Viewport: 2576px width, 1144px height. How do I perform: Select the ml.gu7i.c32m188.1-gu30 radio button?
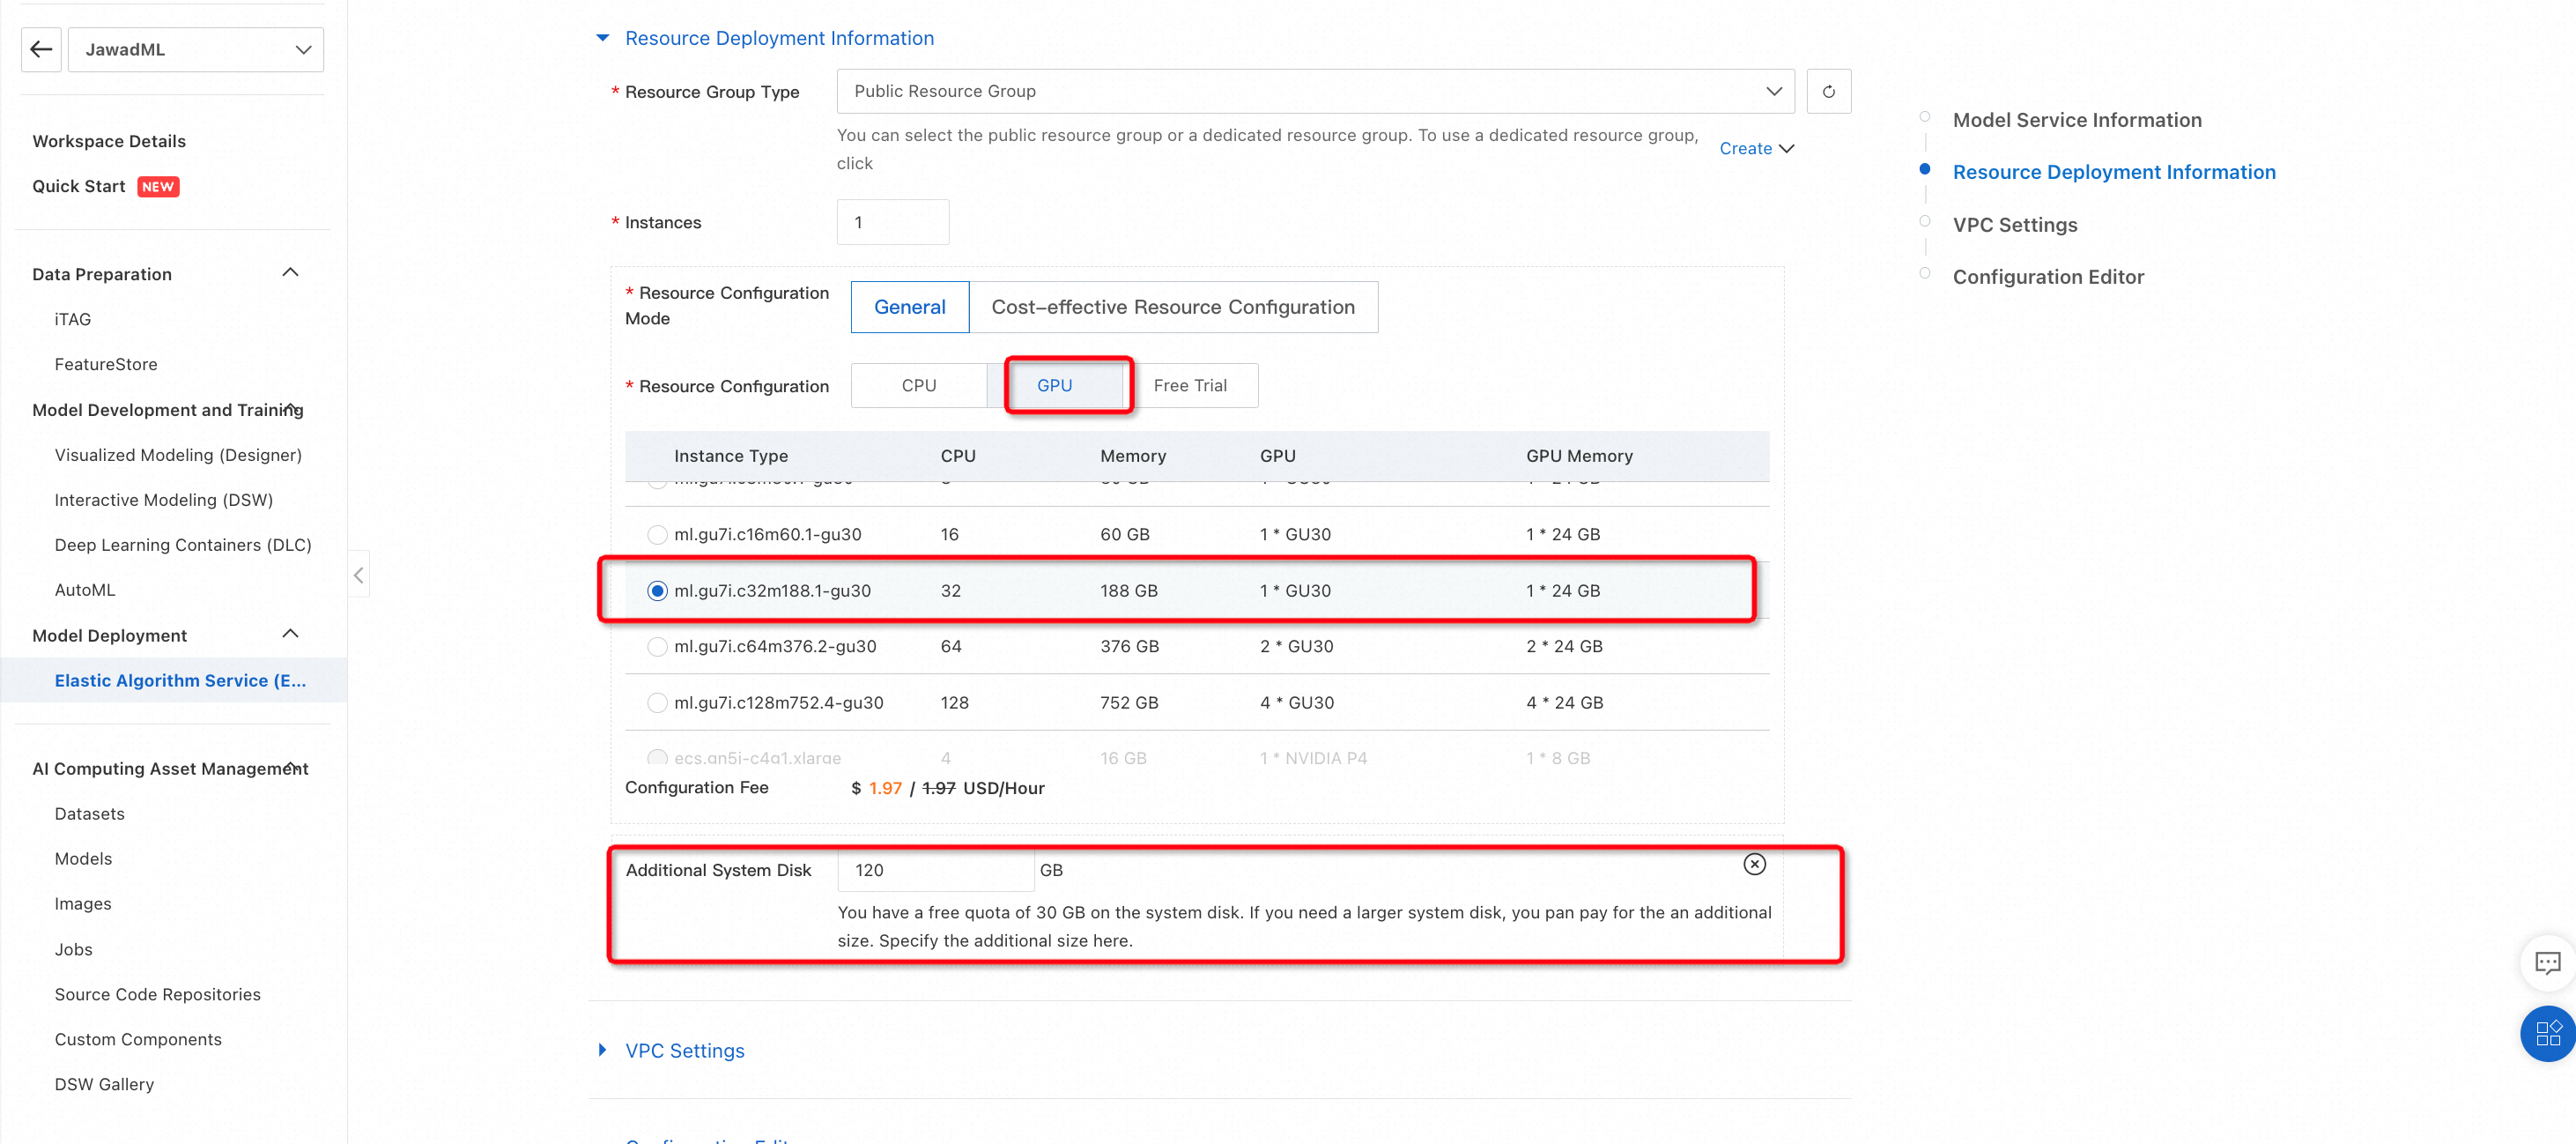[x=657, y=591]
